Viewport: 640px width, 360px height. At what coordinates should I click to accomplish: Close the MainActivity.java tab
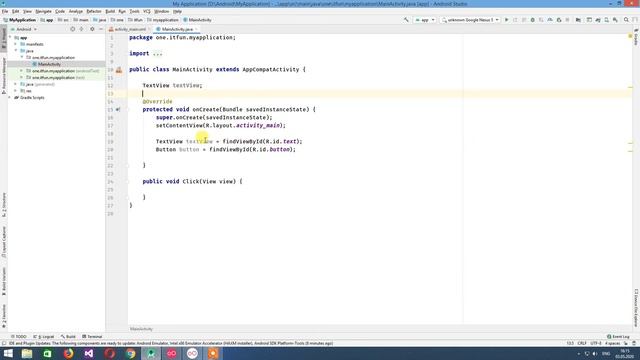coord(196,29)
